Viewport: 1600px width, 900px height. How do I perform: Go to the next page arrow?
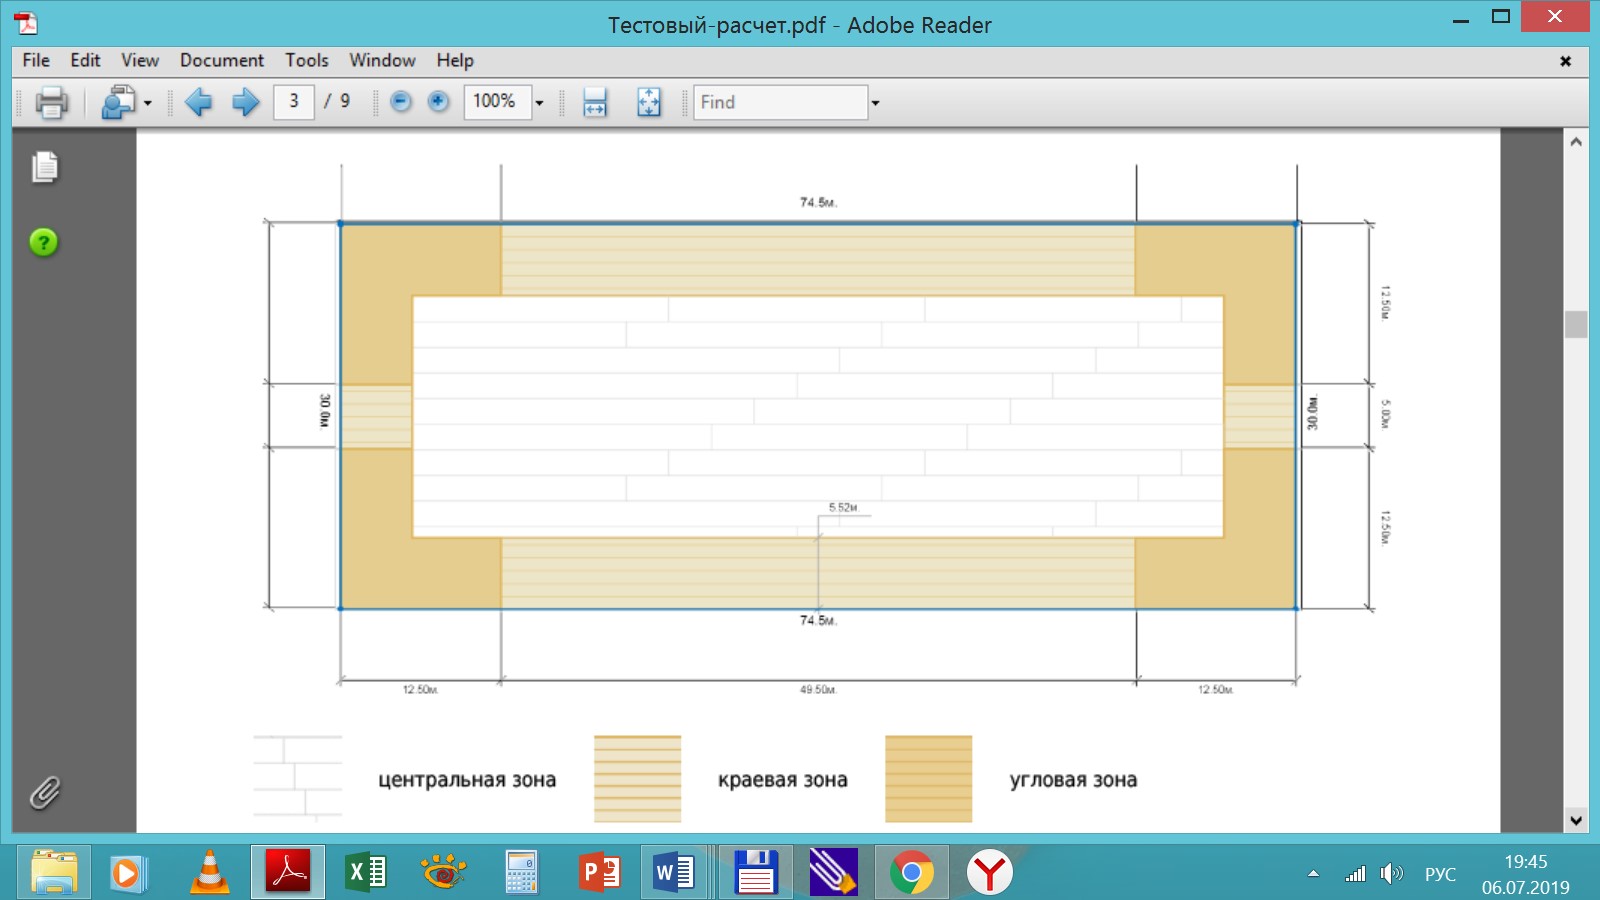click(245, 102)
